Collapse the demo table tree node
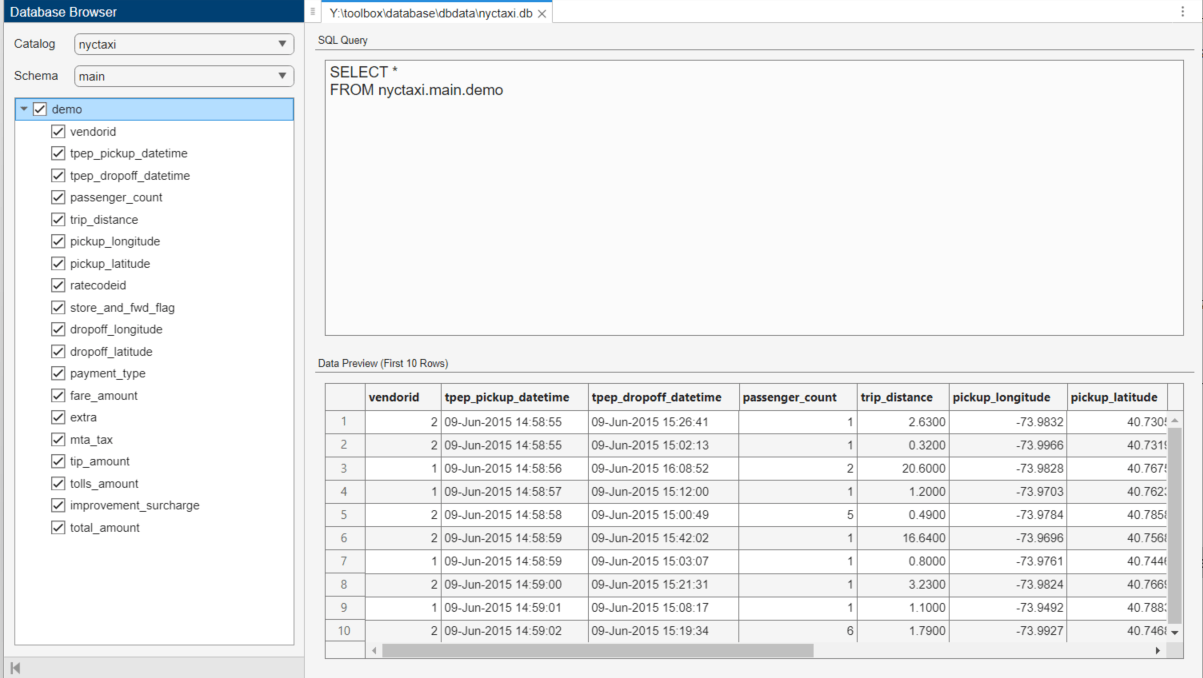This screenshot has height=678, width=1203. click(x=25, y=108)
